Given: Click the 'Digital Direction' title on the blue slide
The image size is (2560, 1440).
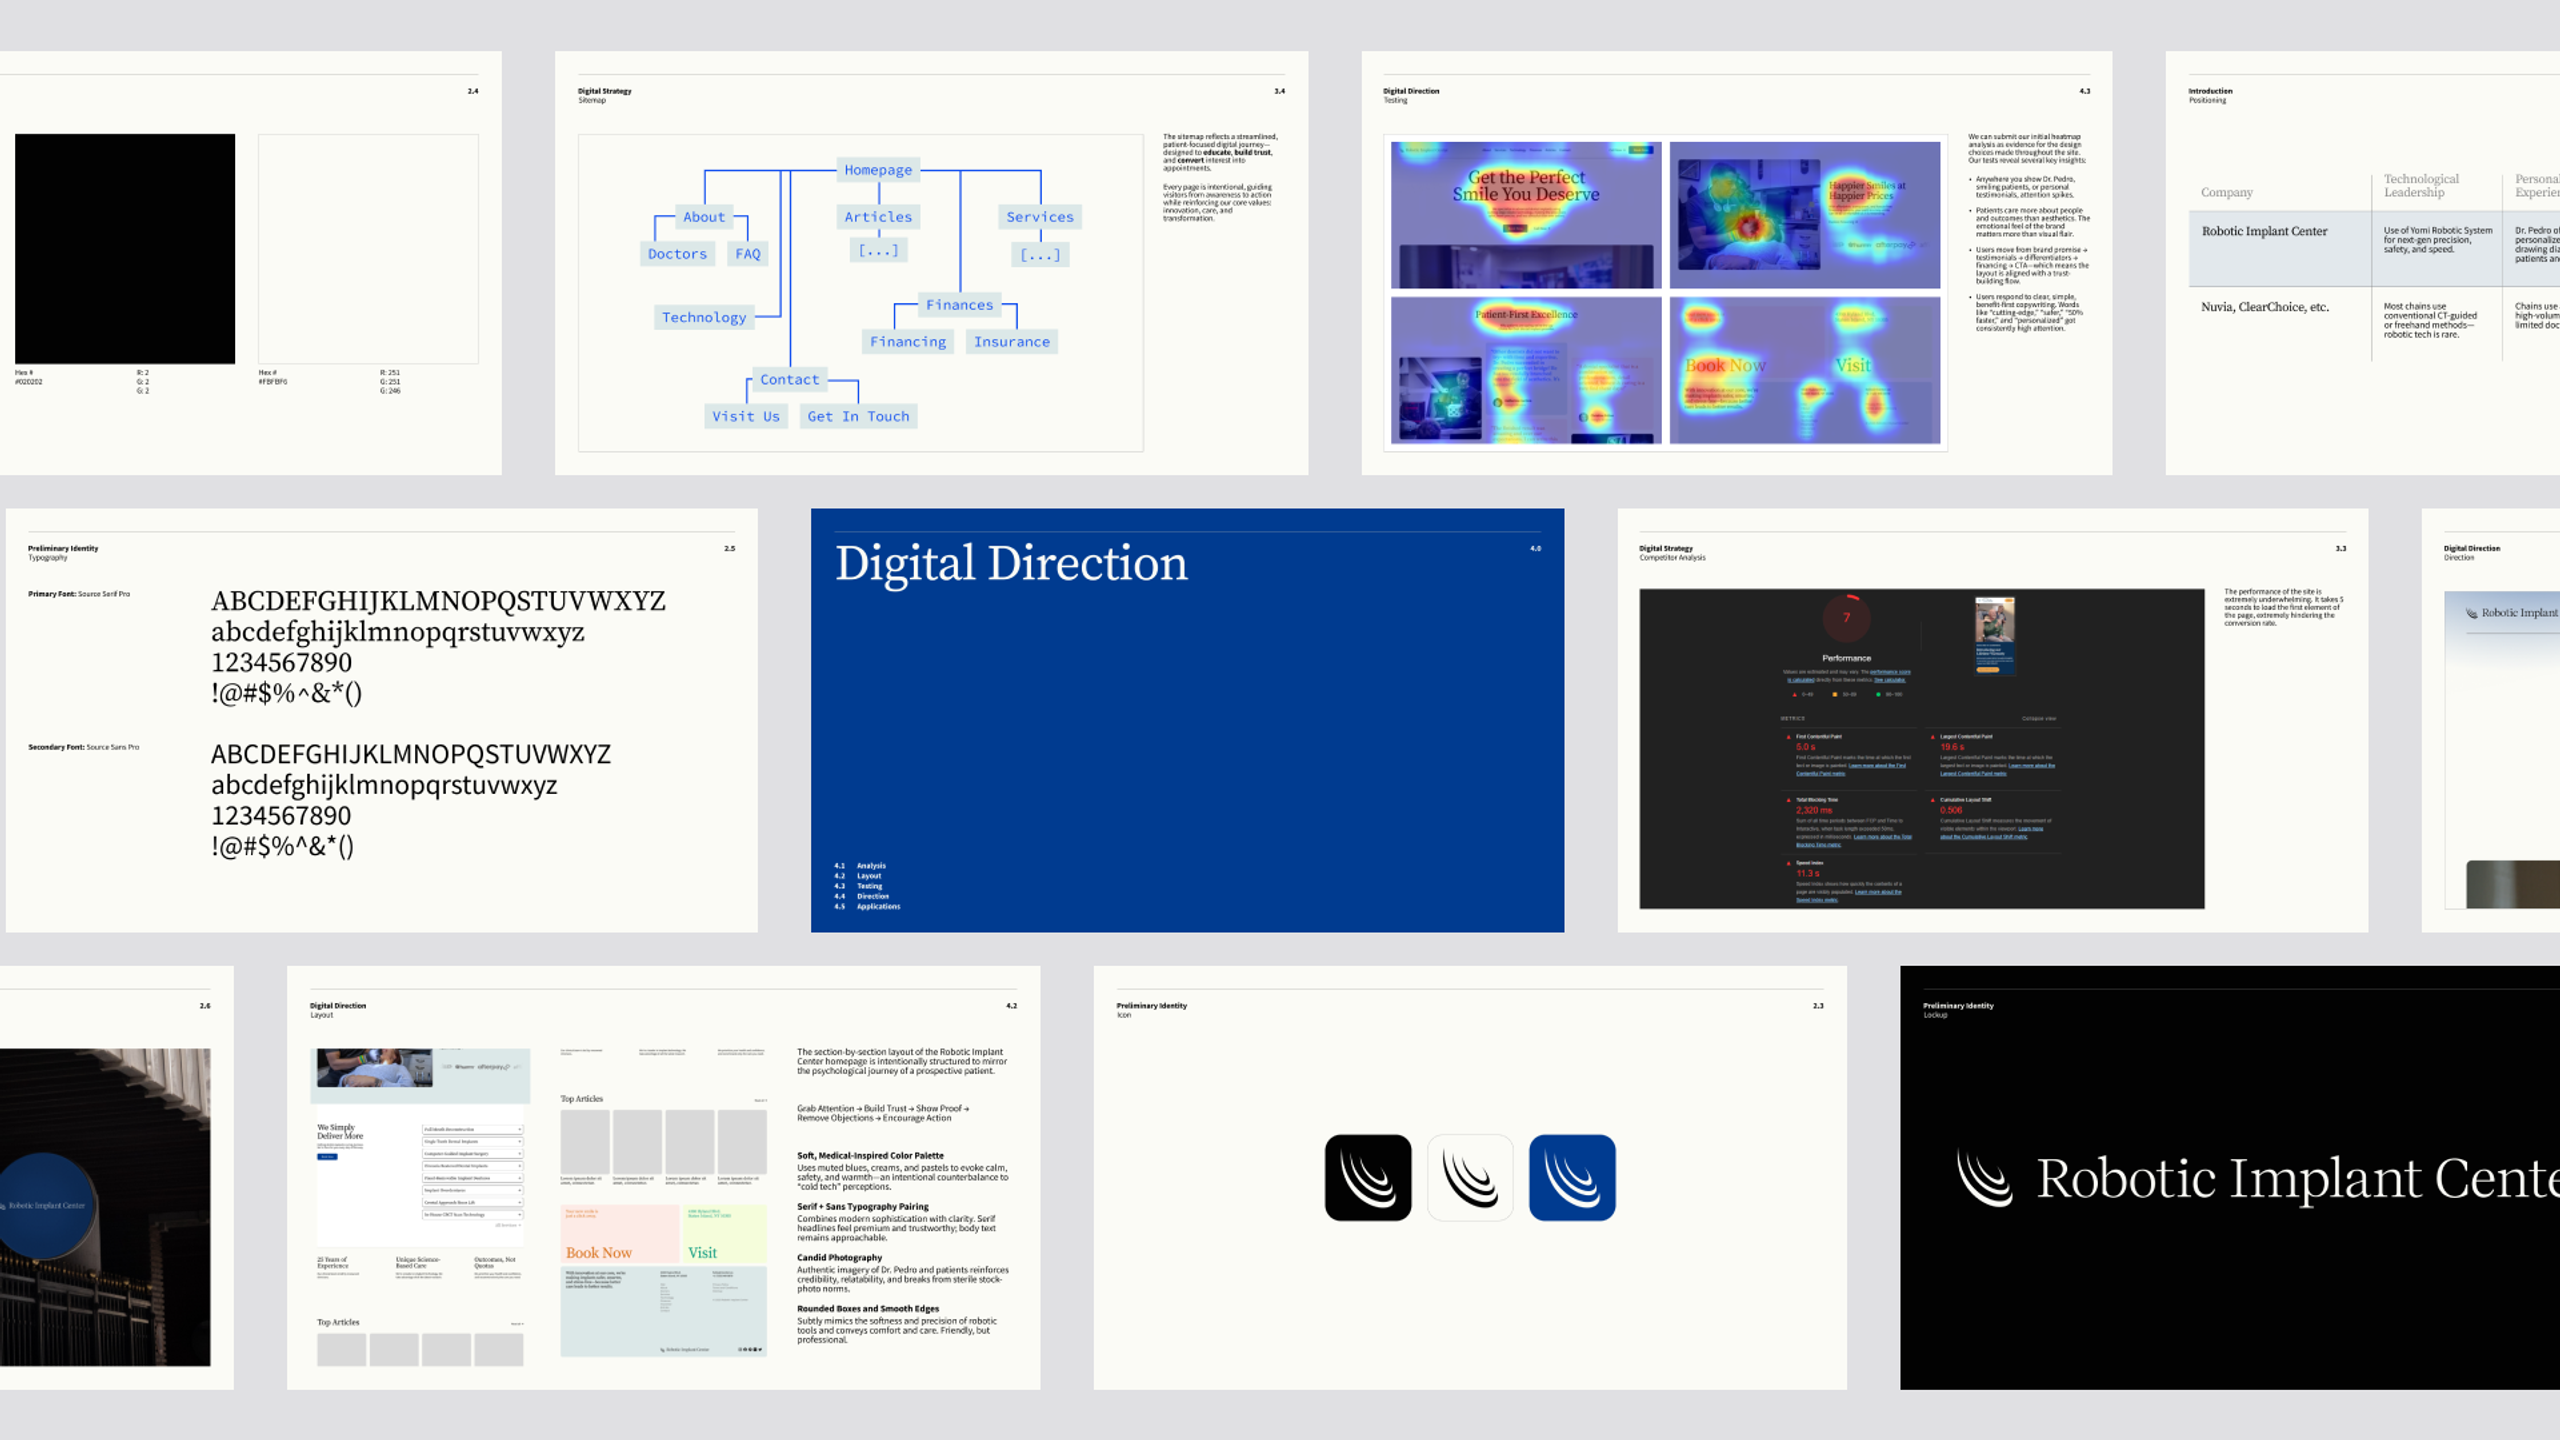Looking at the screenshot, I should click(x=1011, y=563).
